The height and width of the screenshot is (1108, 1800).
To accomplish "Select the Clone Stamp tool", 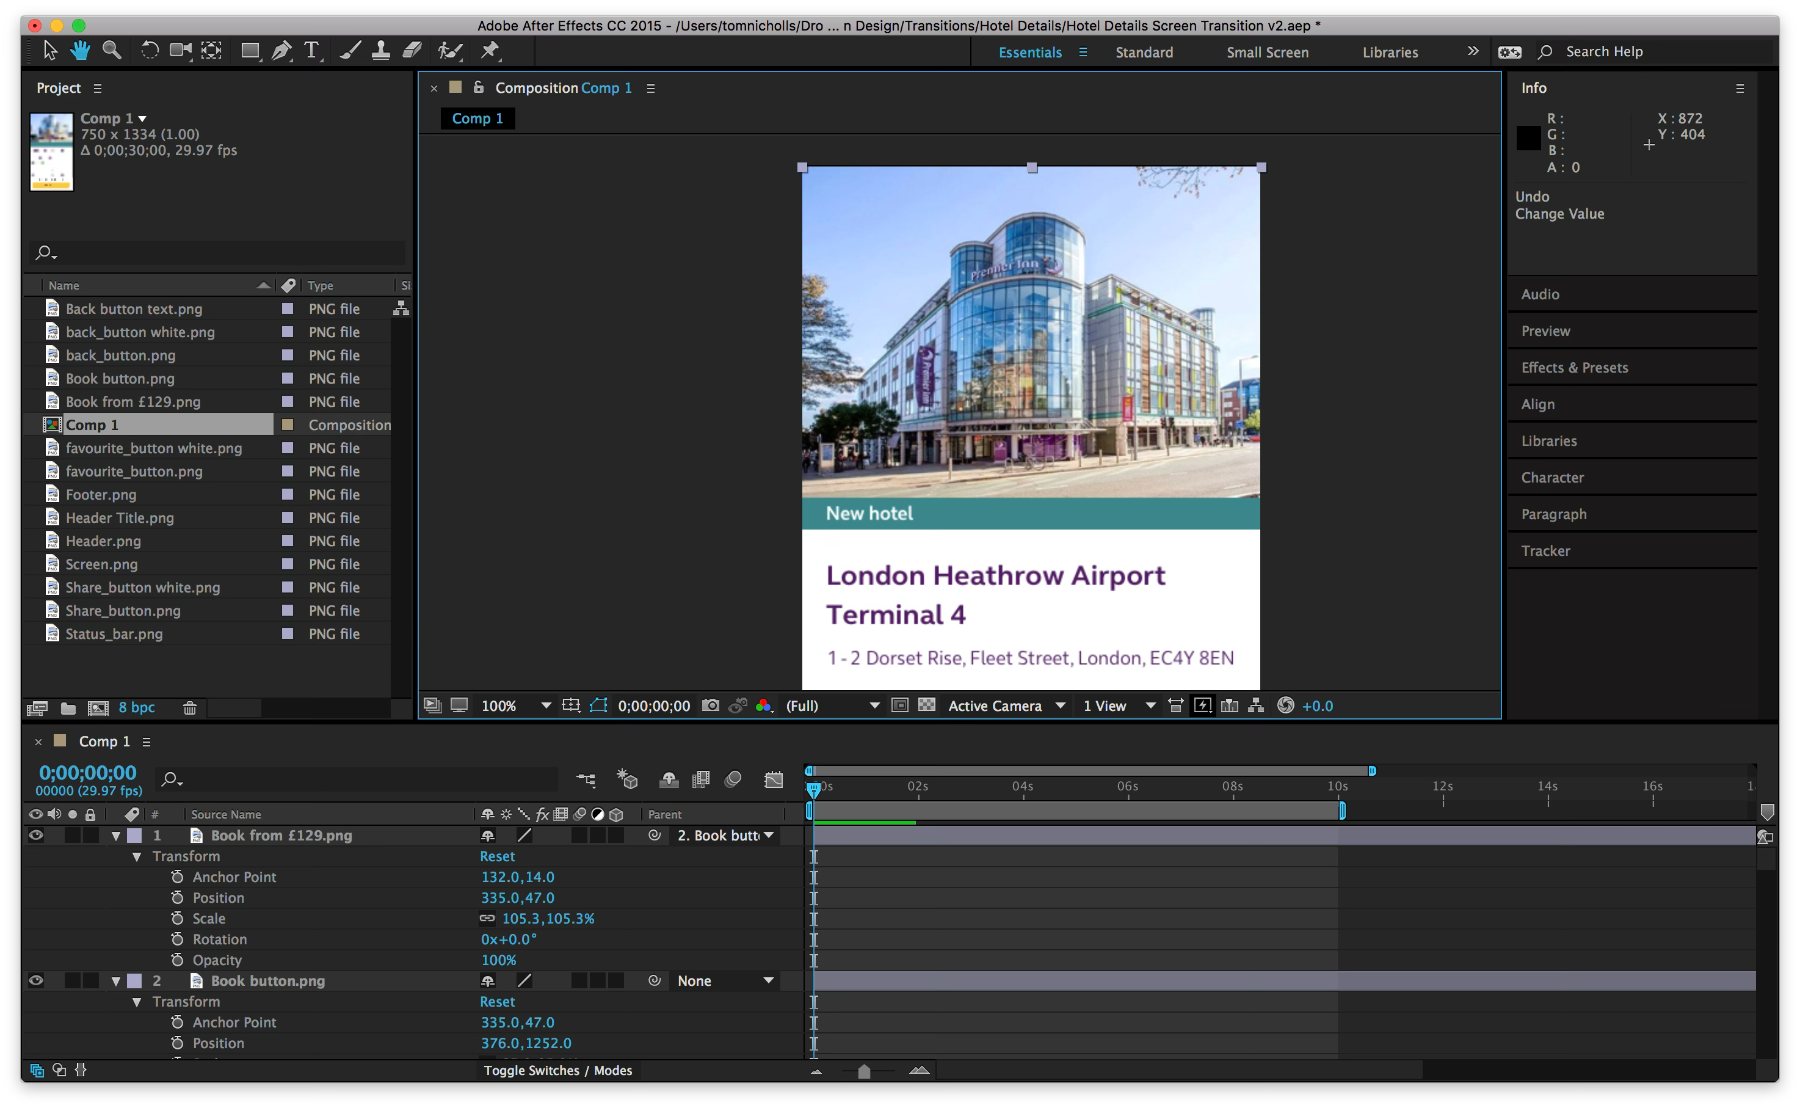I will pyautogui.click(x=381, y=50).
